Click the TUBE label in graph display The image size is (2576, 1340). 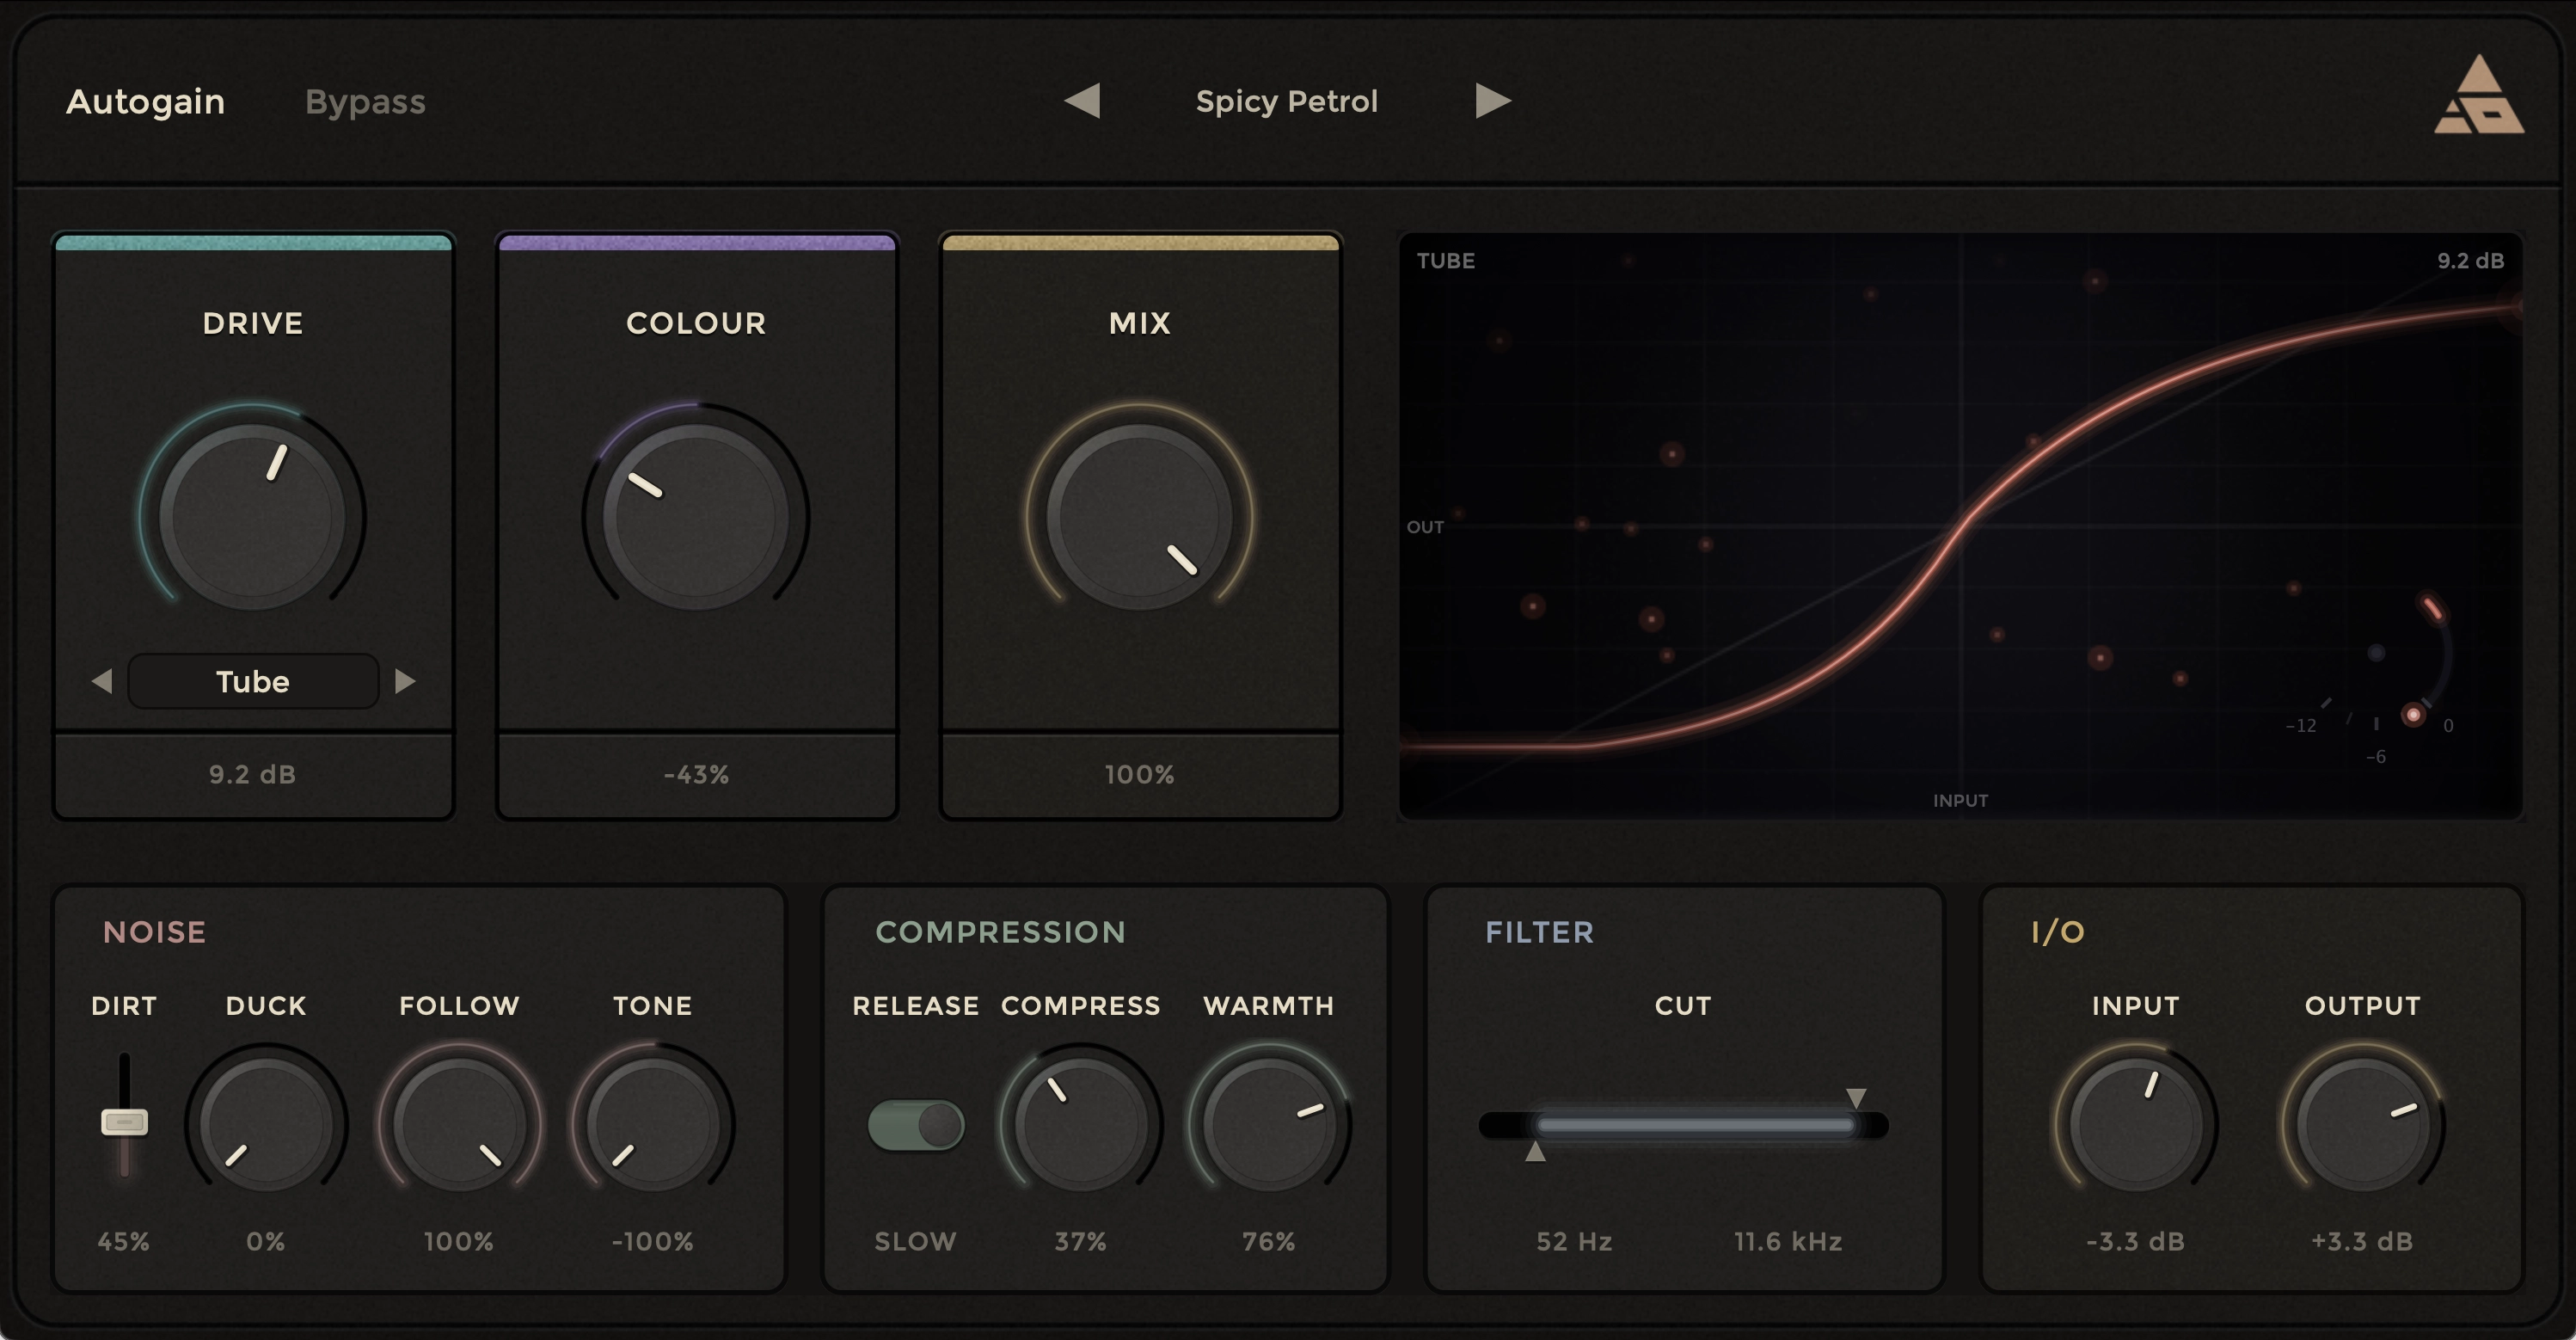pyautogui.click(x=1446, y=261)
